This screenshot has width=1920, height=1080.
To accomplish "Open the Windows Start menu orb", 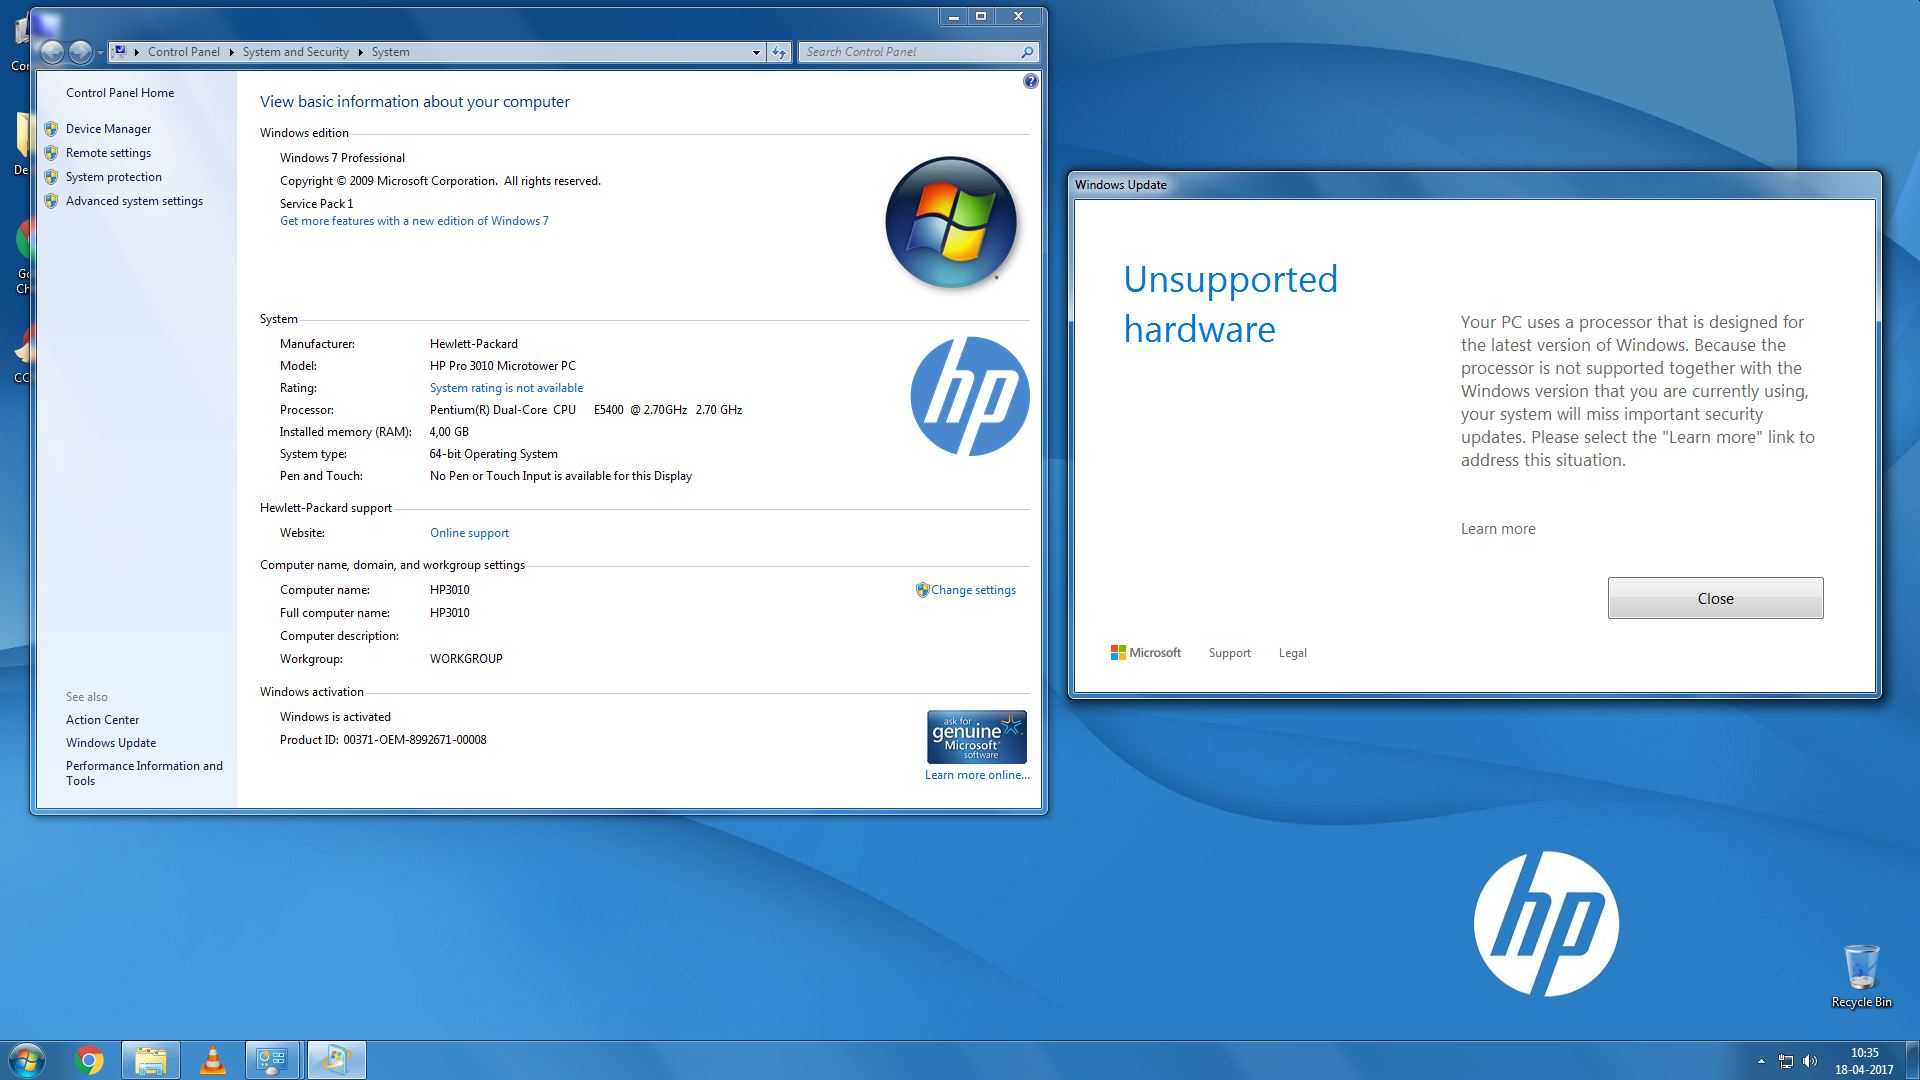I will pos(27,1060).
